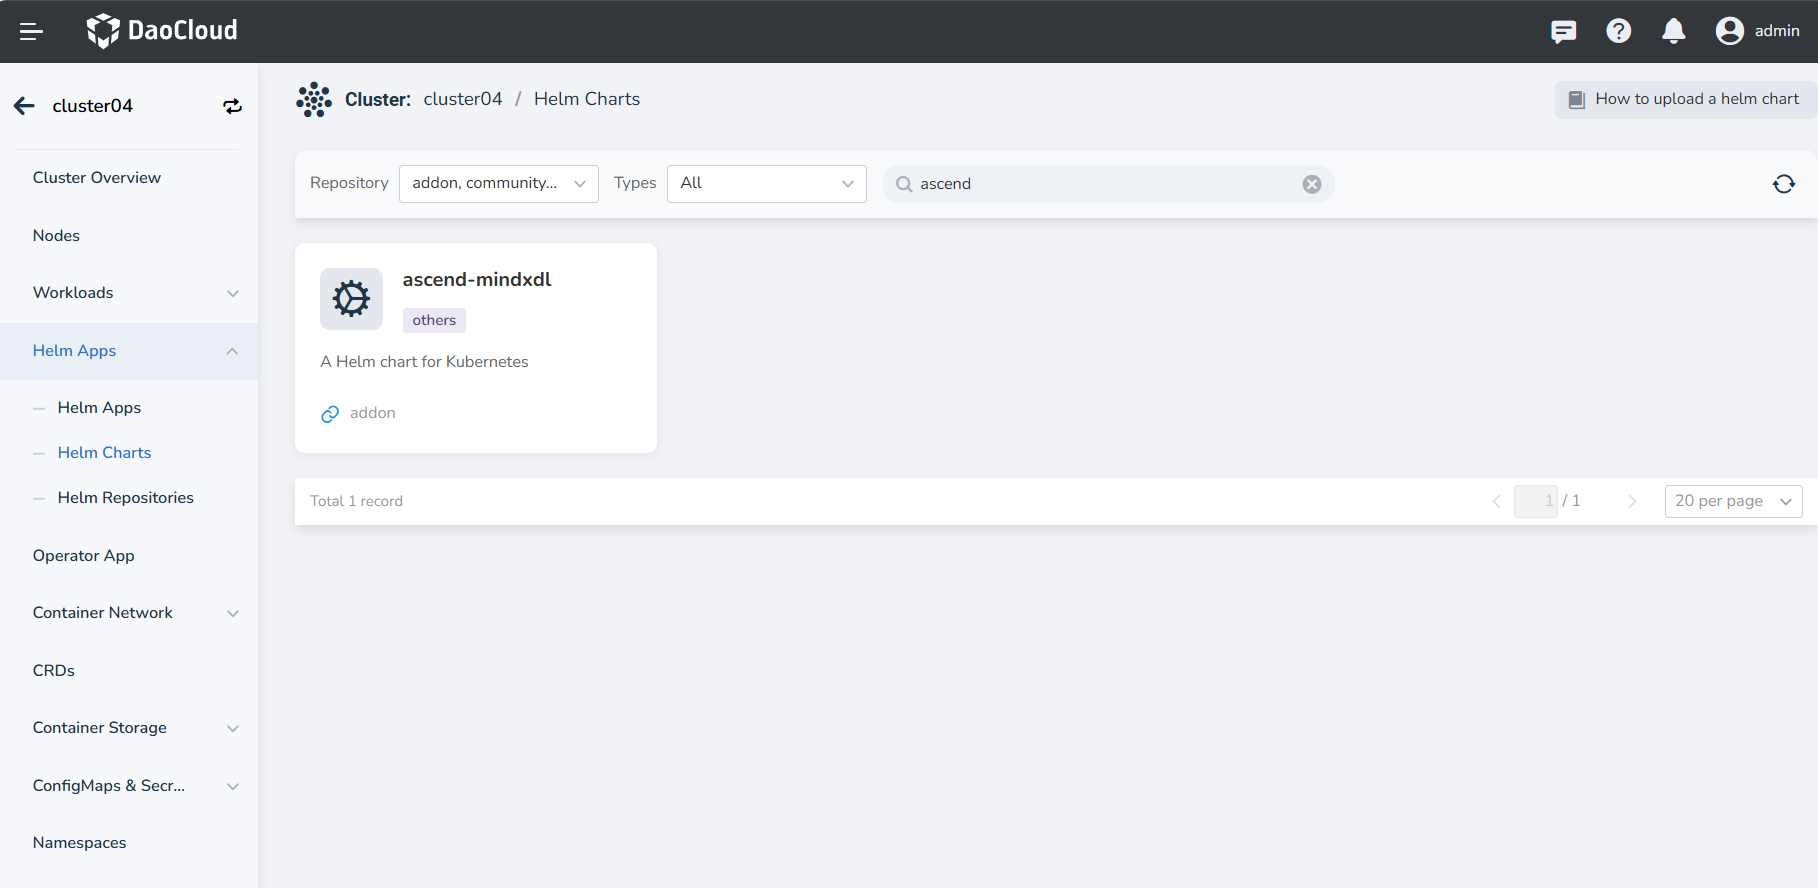This screenshot has height=888, width=1818.
Task: Open the messages chat icon
Action: tap(1563, 32)
